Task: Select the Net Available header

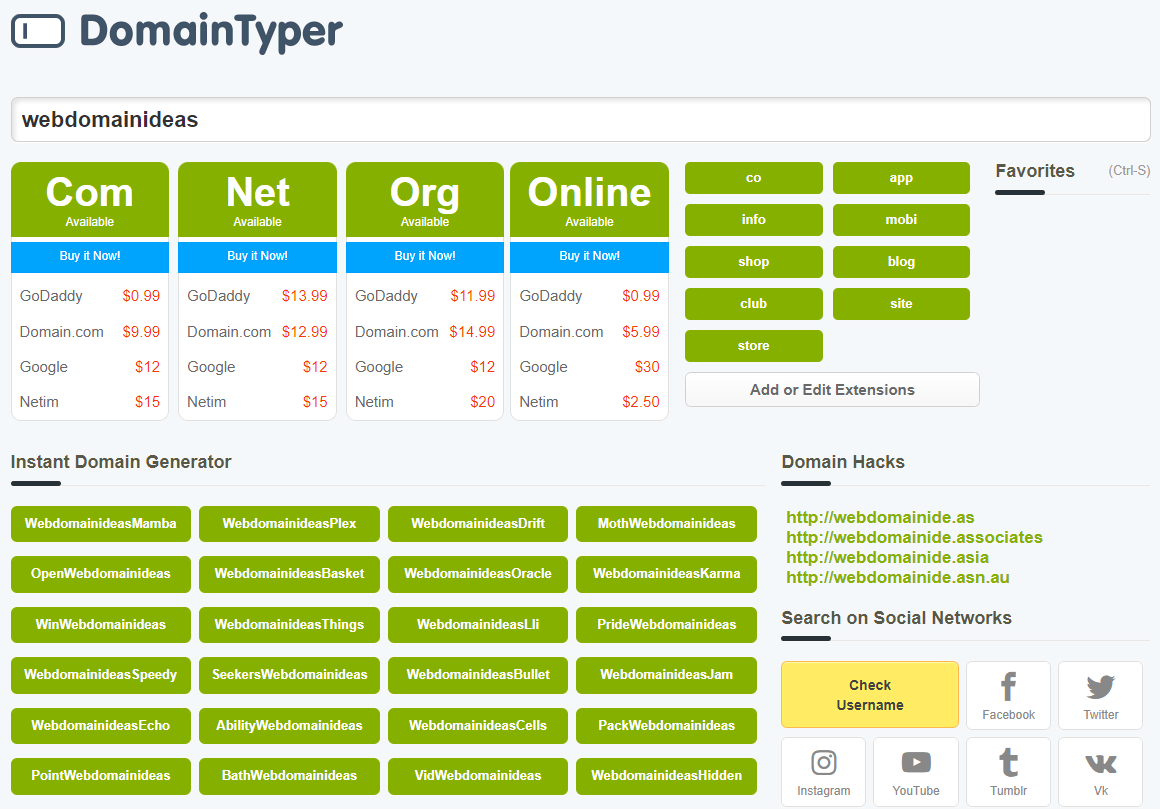Action: (257, 200)
